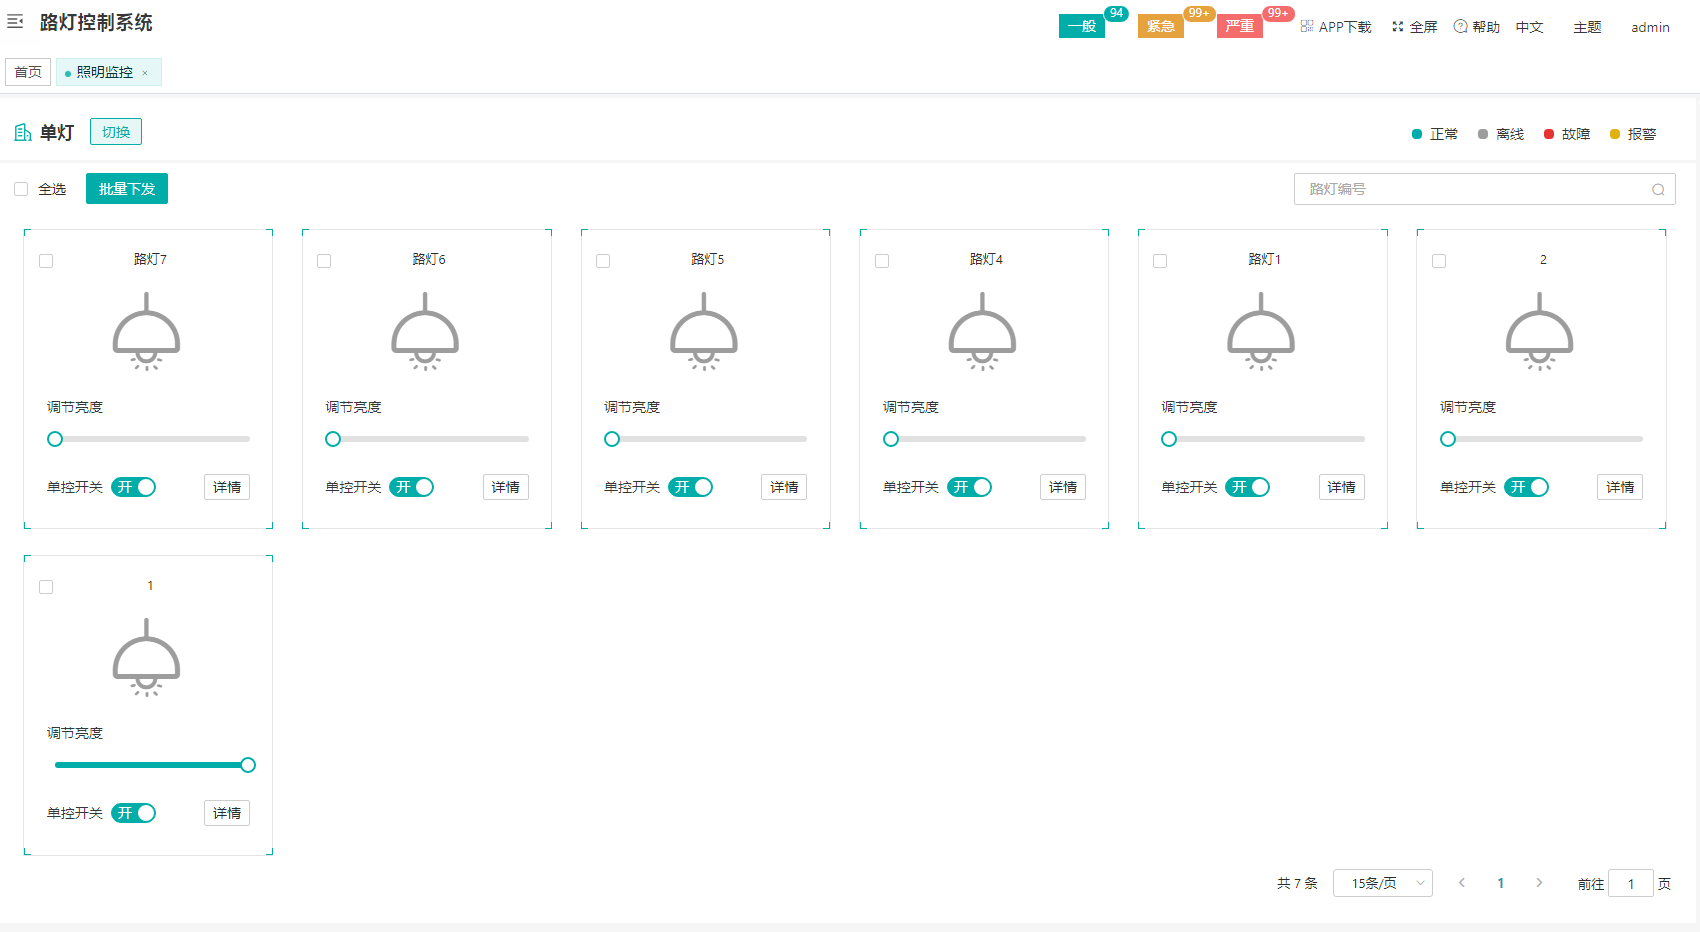This screenshot has width=1700, height=932.
Task: Click 路灯7 brightness slider handle
Action: click(55, 439)
